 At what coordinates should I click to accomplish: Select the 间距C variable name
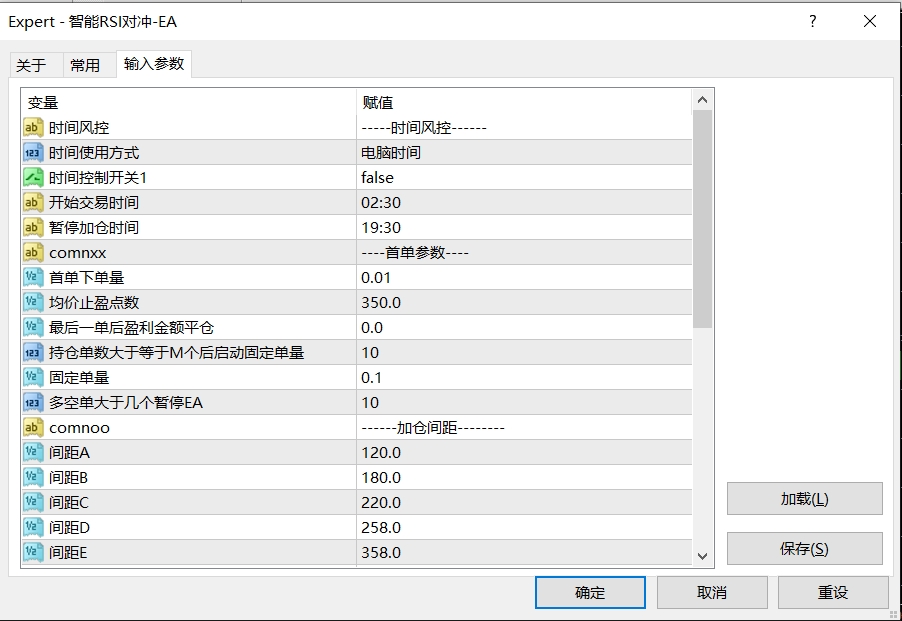click(x=68, y=503)
